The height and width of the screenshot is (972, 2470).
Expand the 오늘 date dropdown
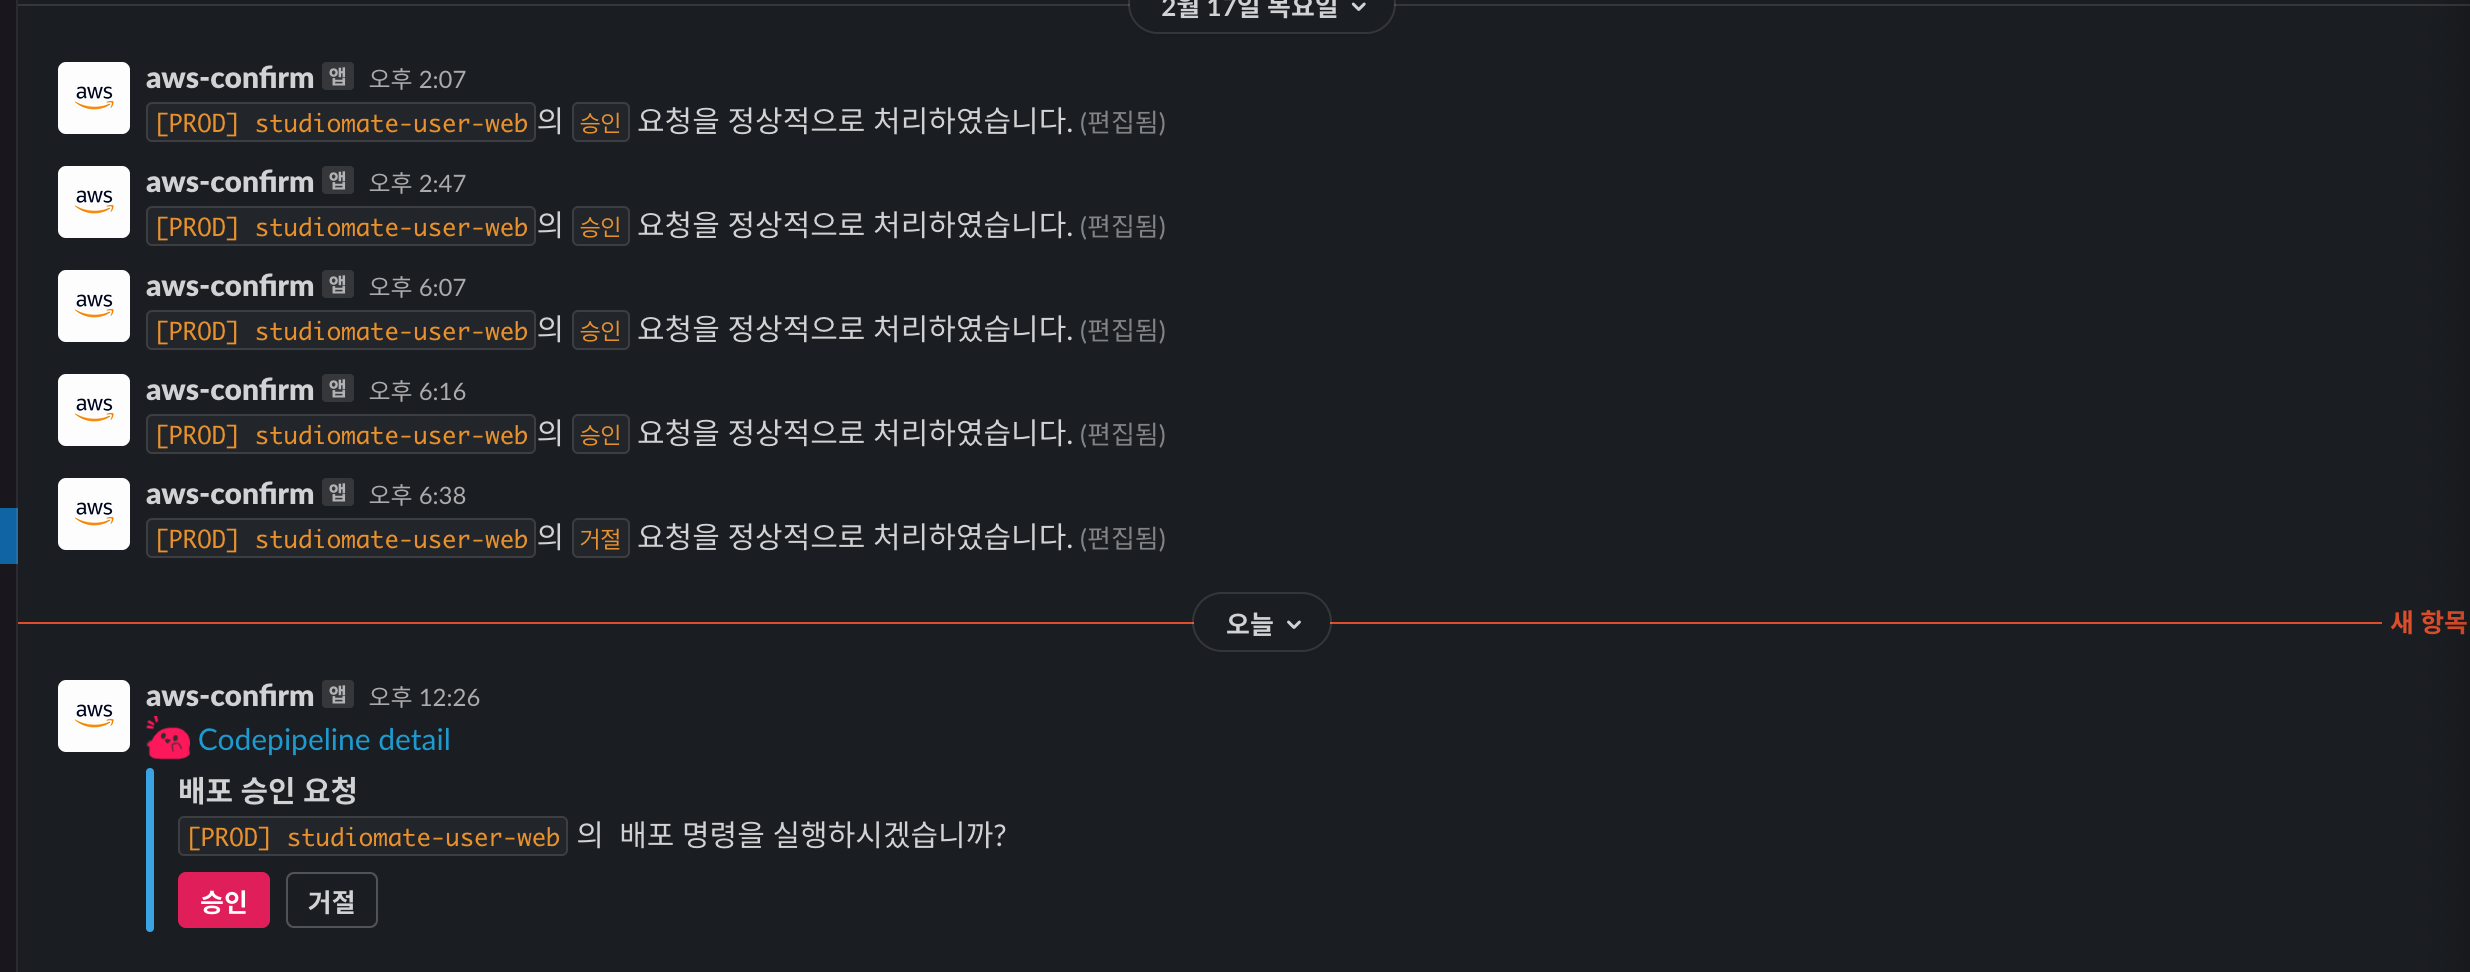pos(1262,623)
